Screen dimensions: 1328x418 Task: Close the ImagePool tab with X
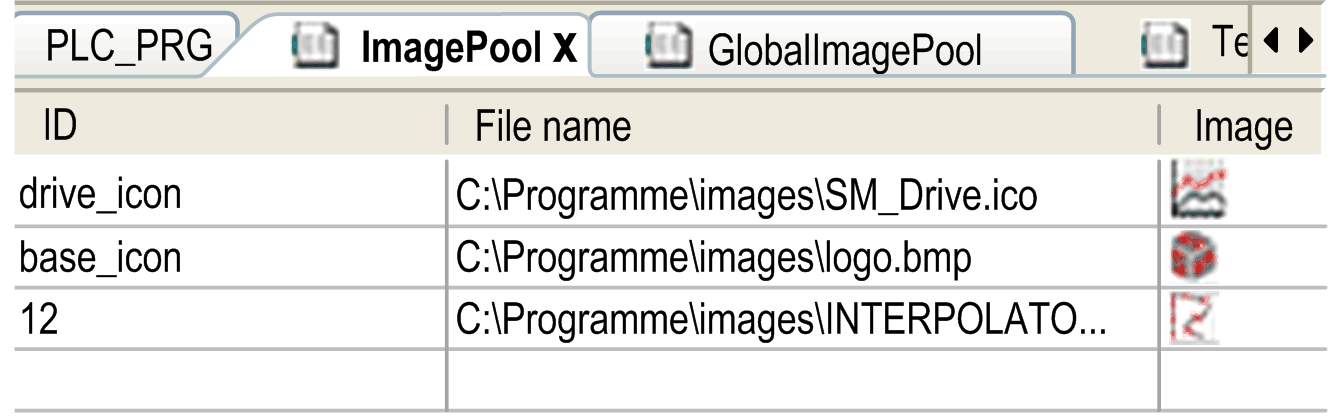click(x=565, y=48)
